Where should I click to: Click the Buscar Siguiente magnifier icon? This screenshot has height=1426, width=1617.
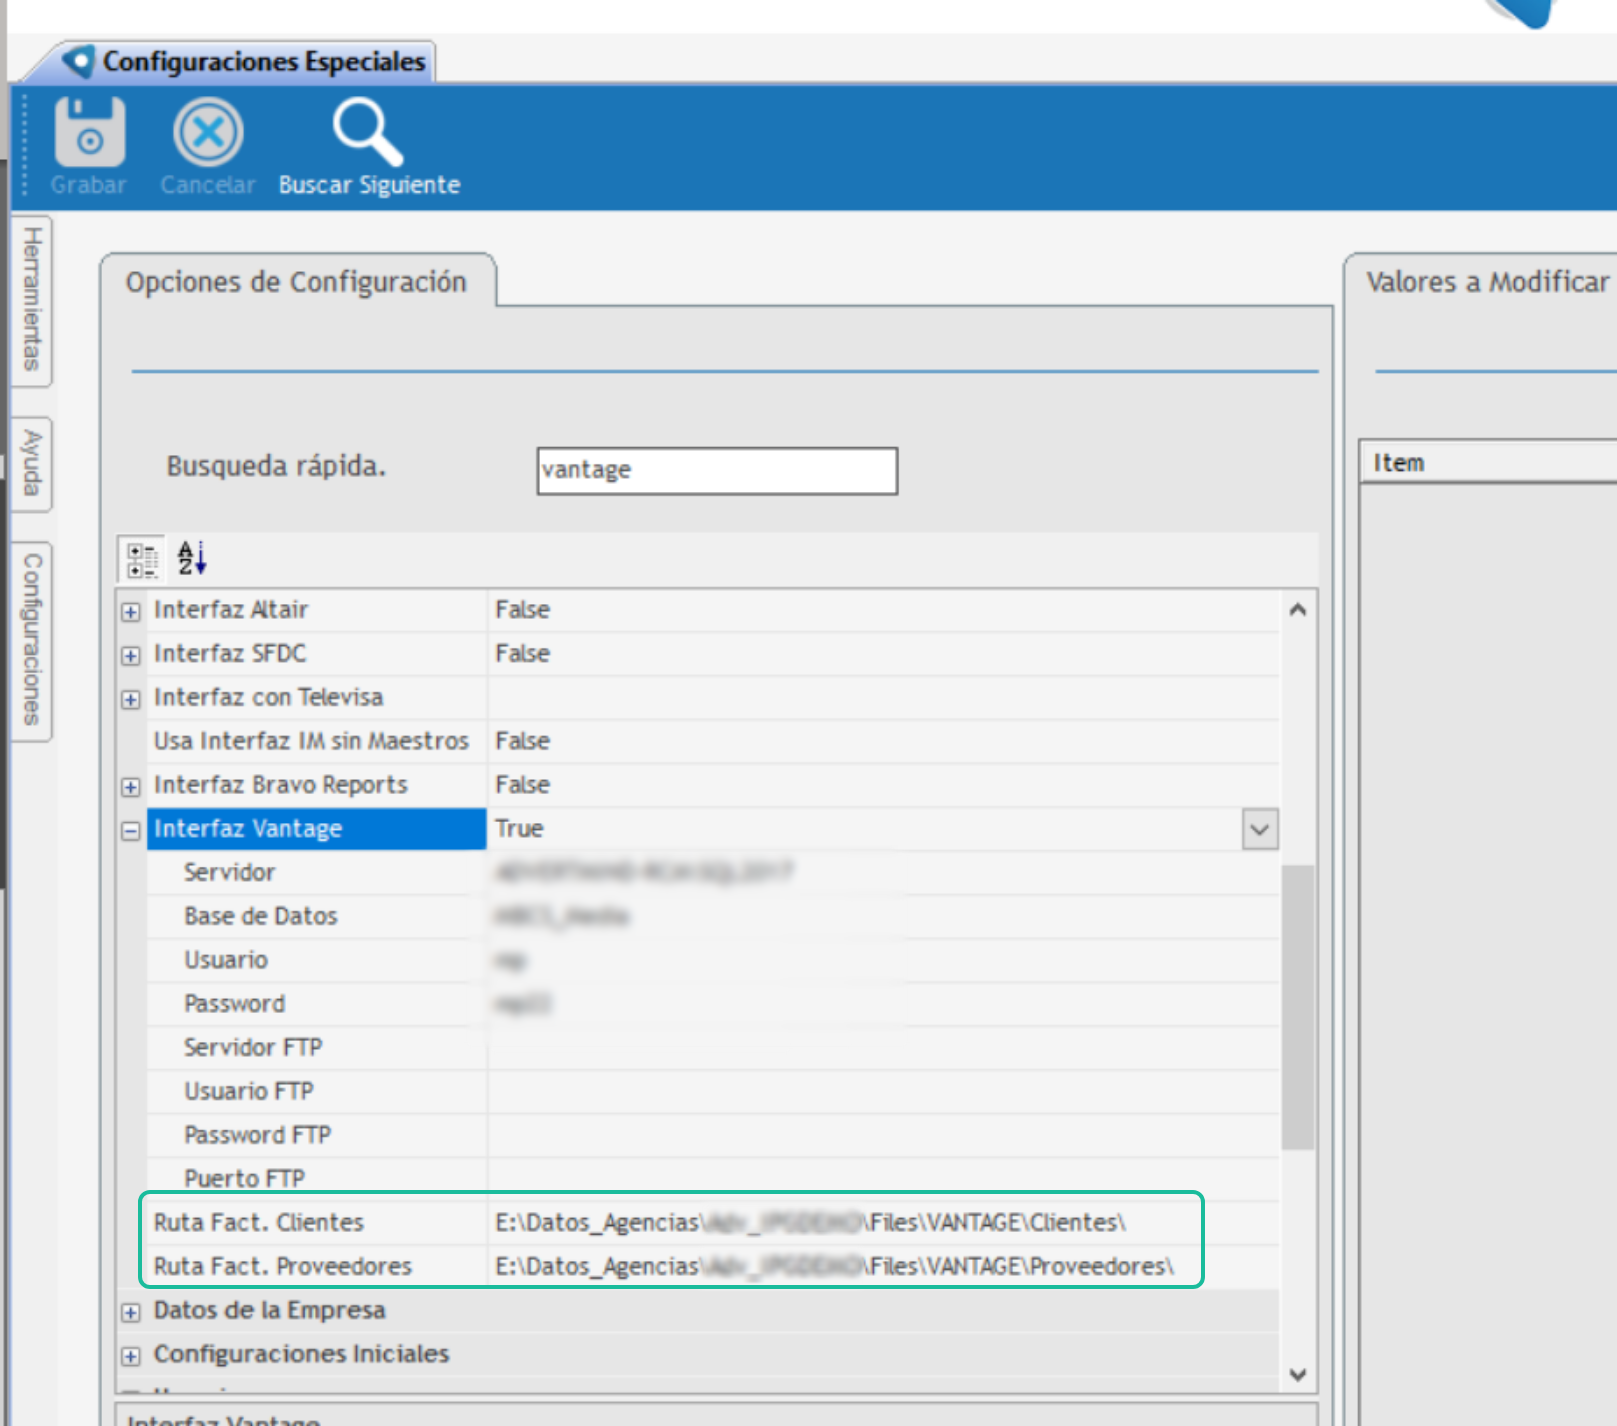coord(368,132)
